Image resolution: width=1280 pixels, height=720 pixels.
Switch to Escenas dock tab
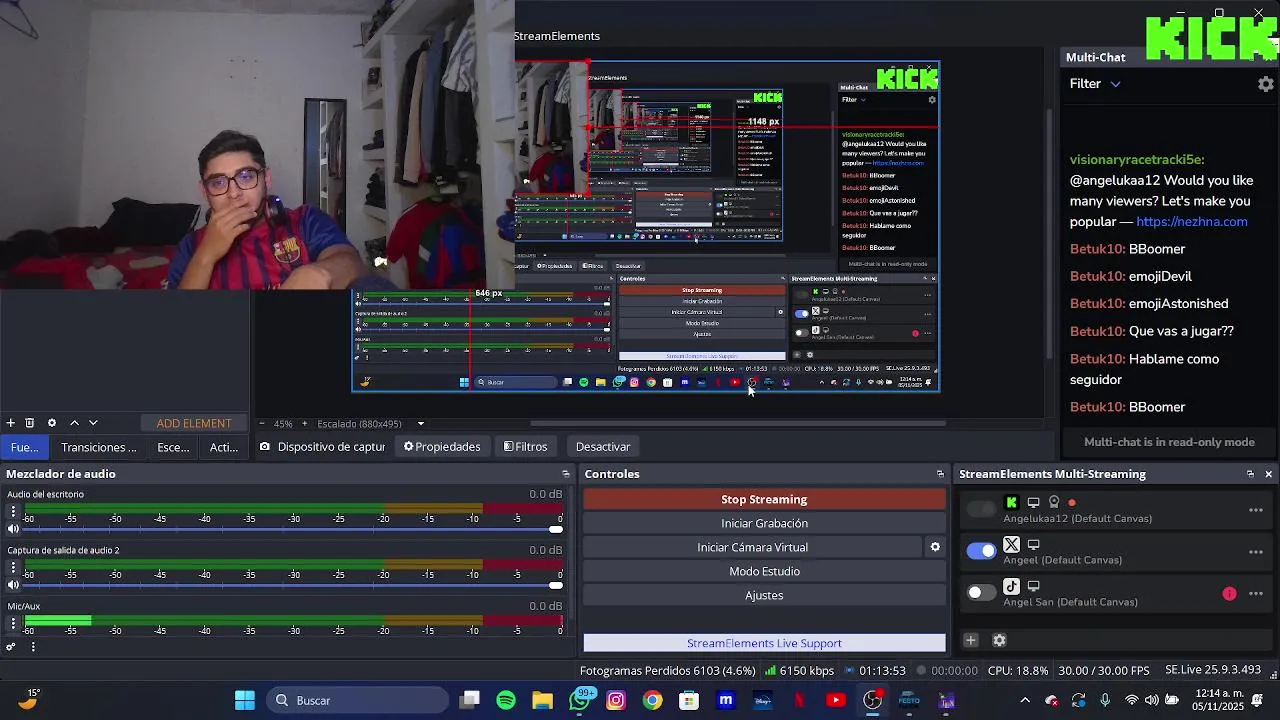[x=173, y=447]
